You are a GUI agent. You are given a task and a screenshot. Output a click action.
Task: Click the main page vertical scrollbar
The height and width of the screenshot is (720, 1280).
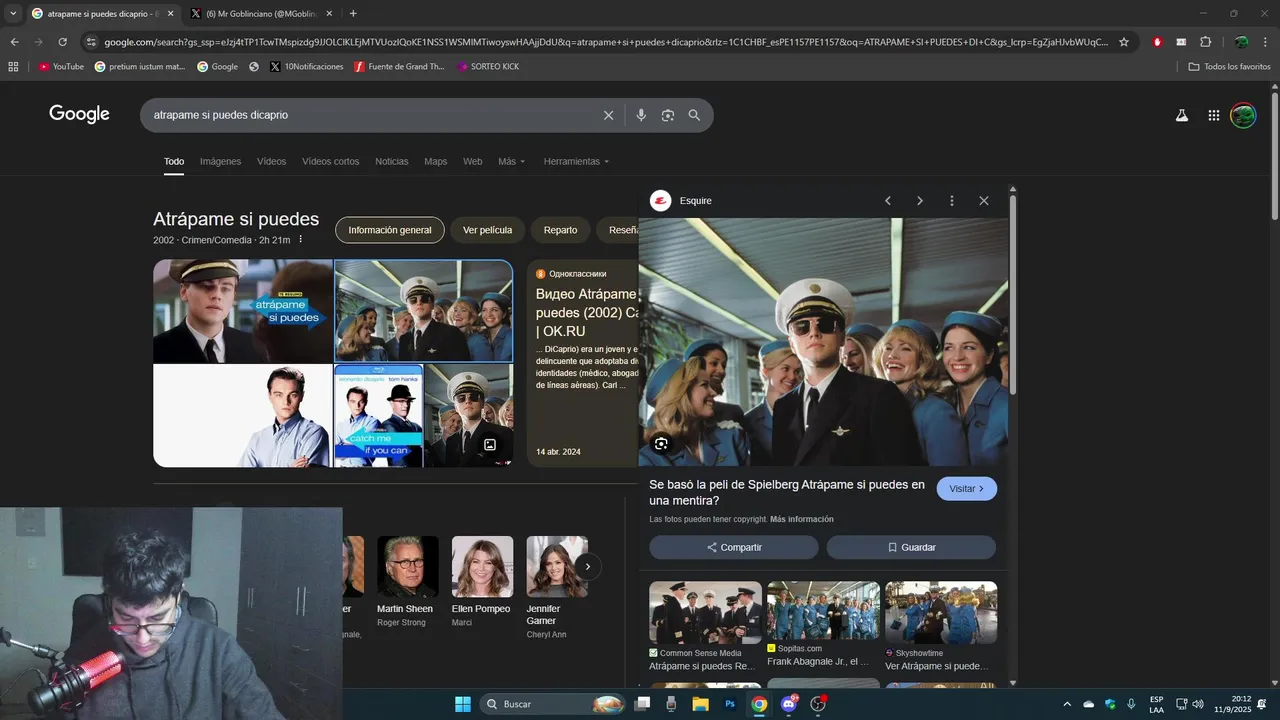(1274, 155)
